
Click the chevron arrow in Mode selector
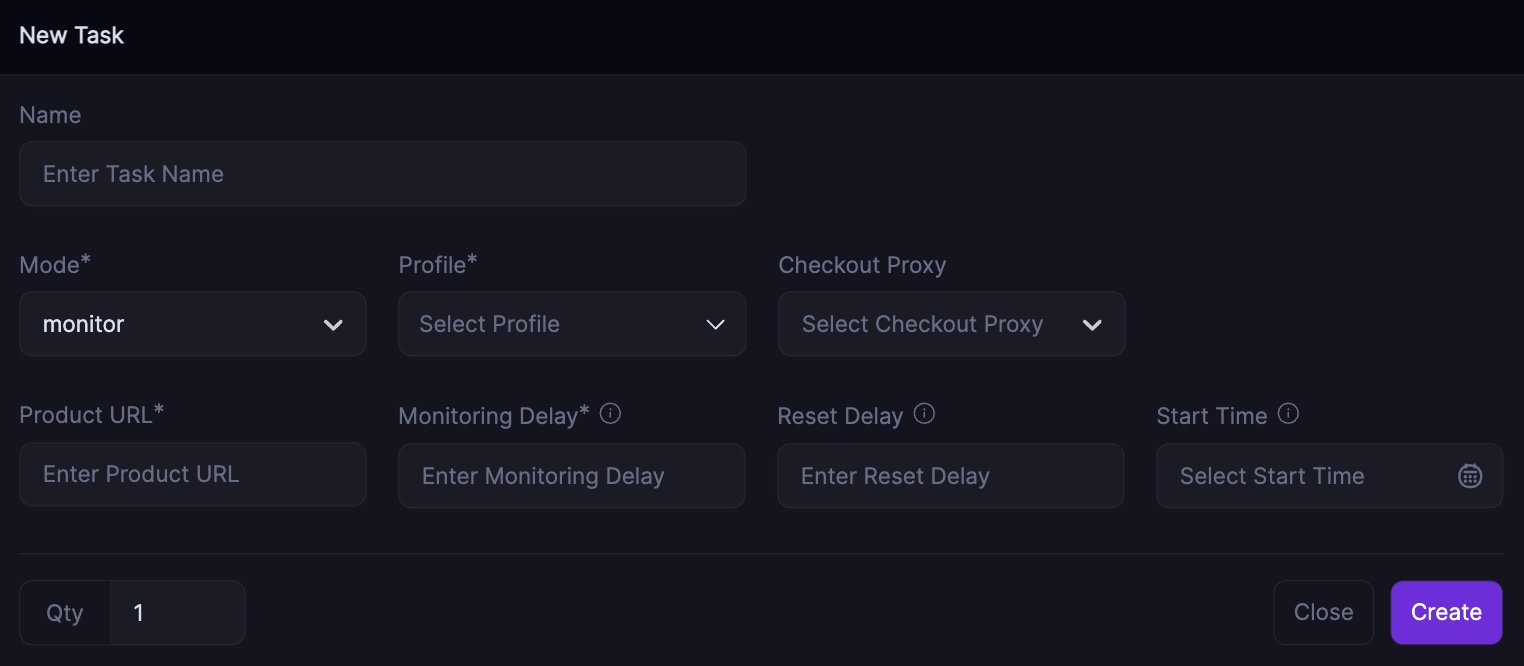click(x=334, y=325)
